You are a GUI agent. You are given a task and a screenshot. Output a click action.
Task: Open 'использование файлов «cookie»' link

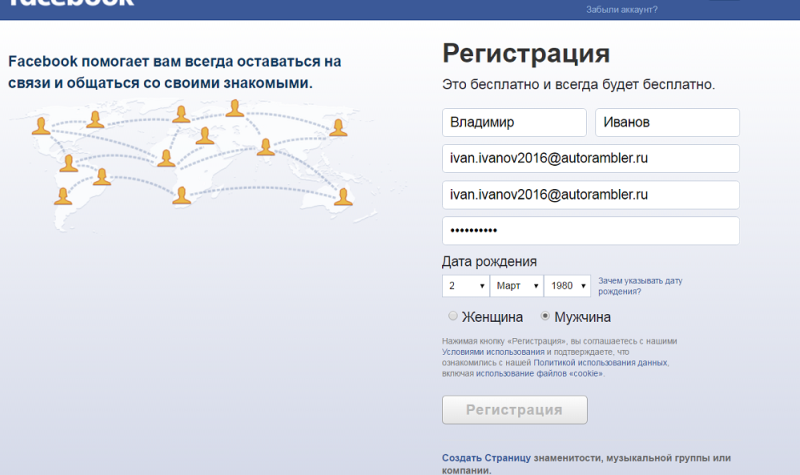539,373
